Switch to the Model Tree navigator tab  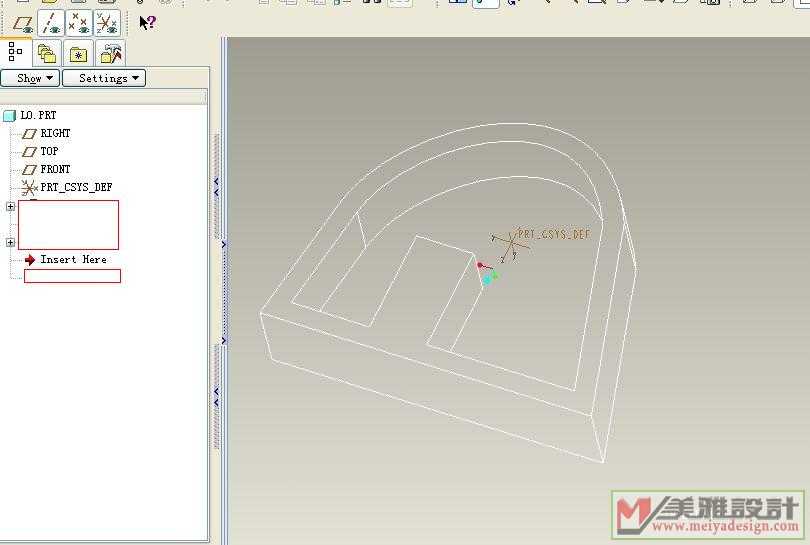click(x=15, y=52)
